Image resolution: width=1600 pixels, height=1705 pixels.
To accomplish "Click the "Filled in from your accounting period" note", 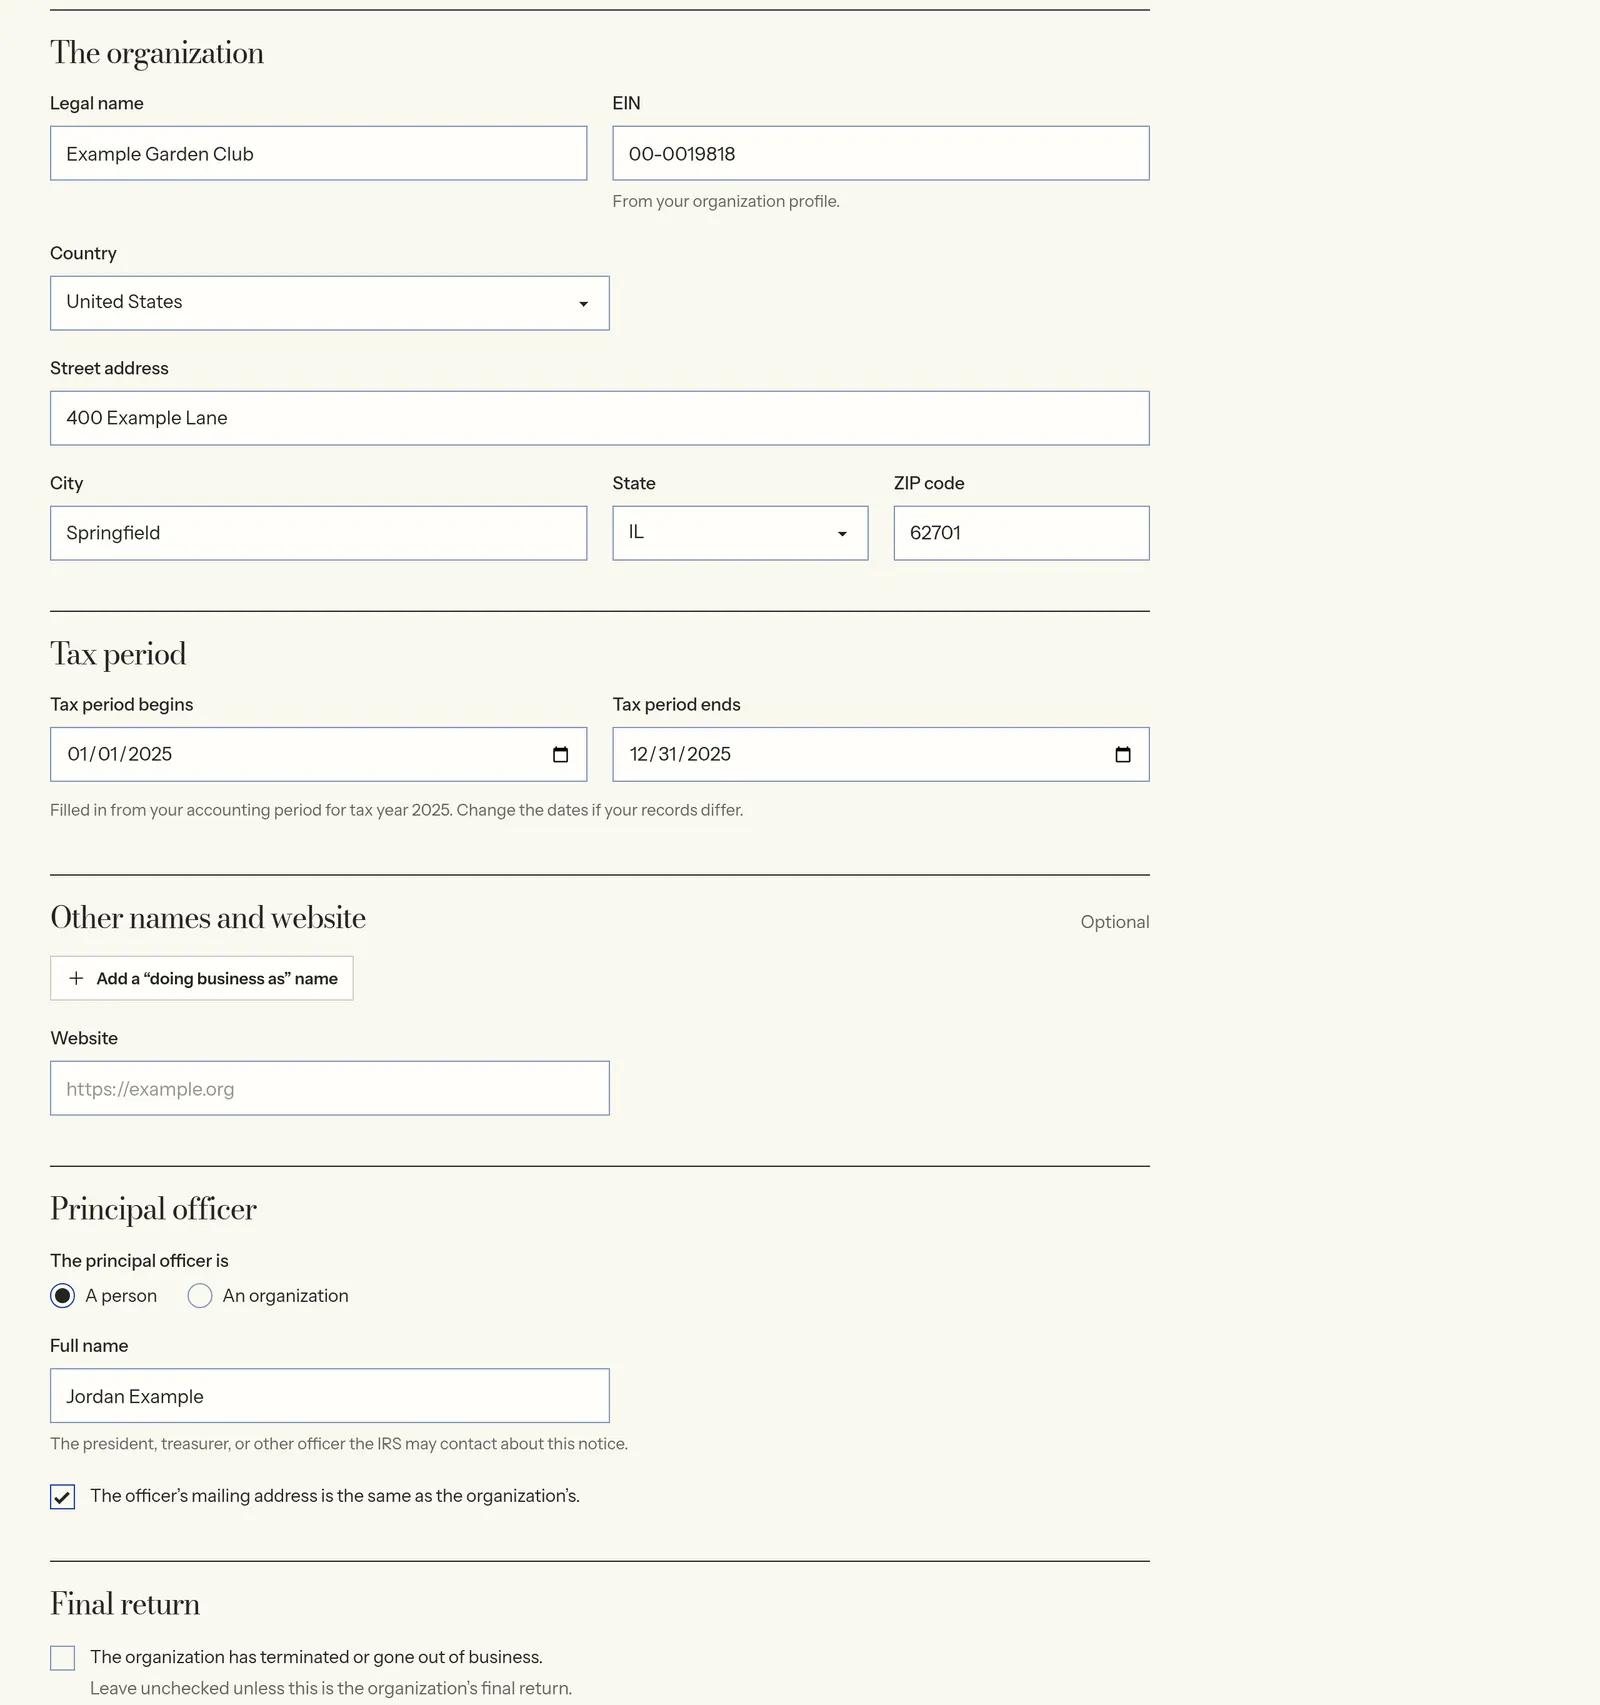I will 397,810.
